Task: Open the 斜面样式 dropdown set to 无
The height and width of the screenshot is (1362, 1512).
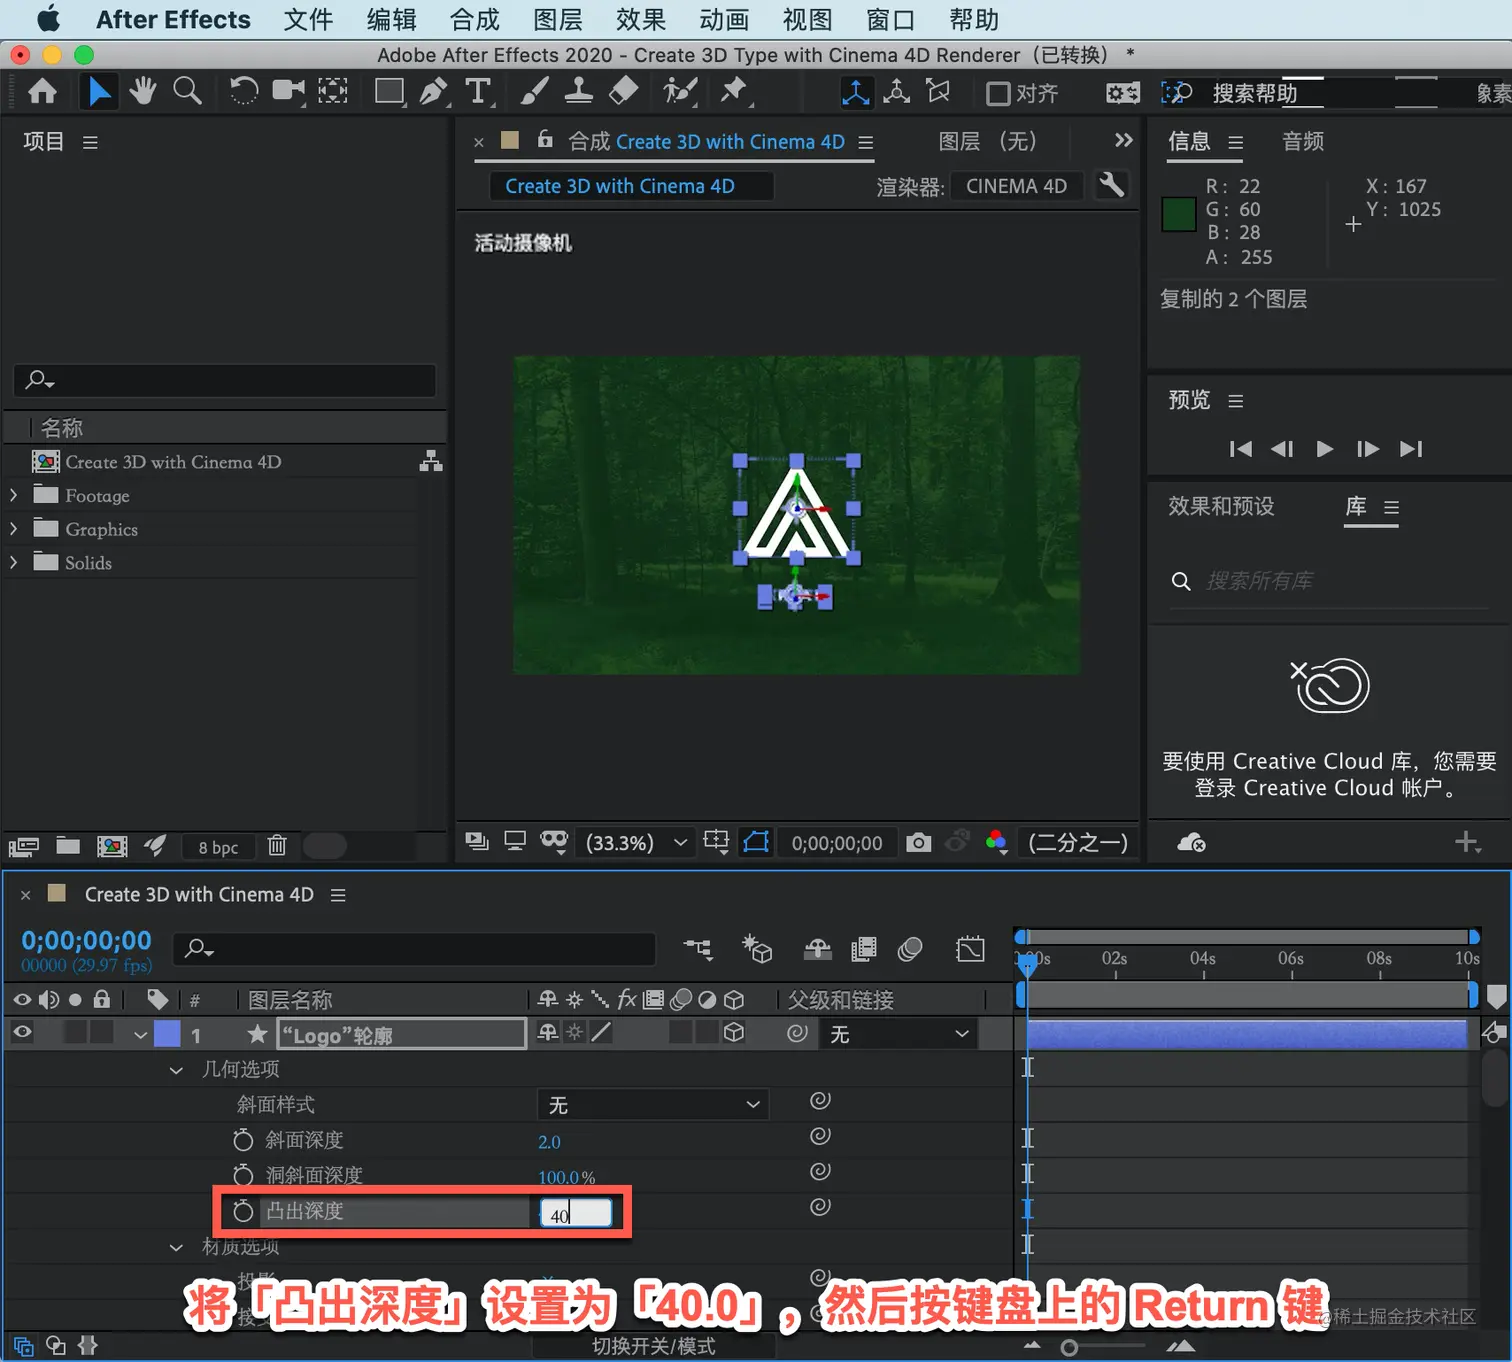Action: pyautogui.click(x=653, y=1105)
